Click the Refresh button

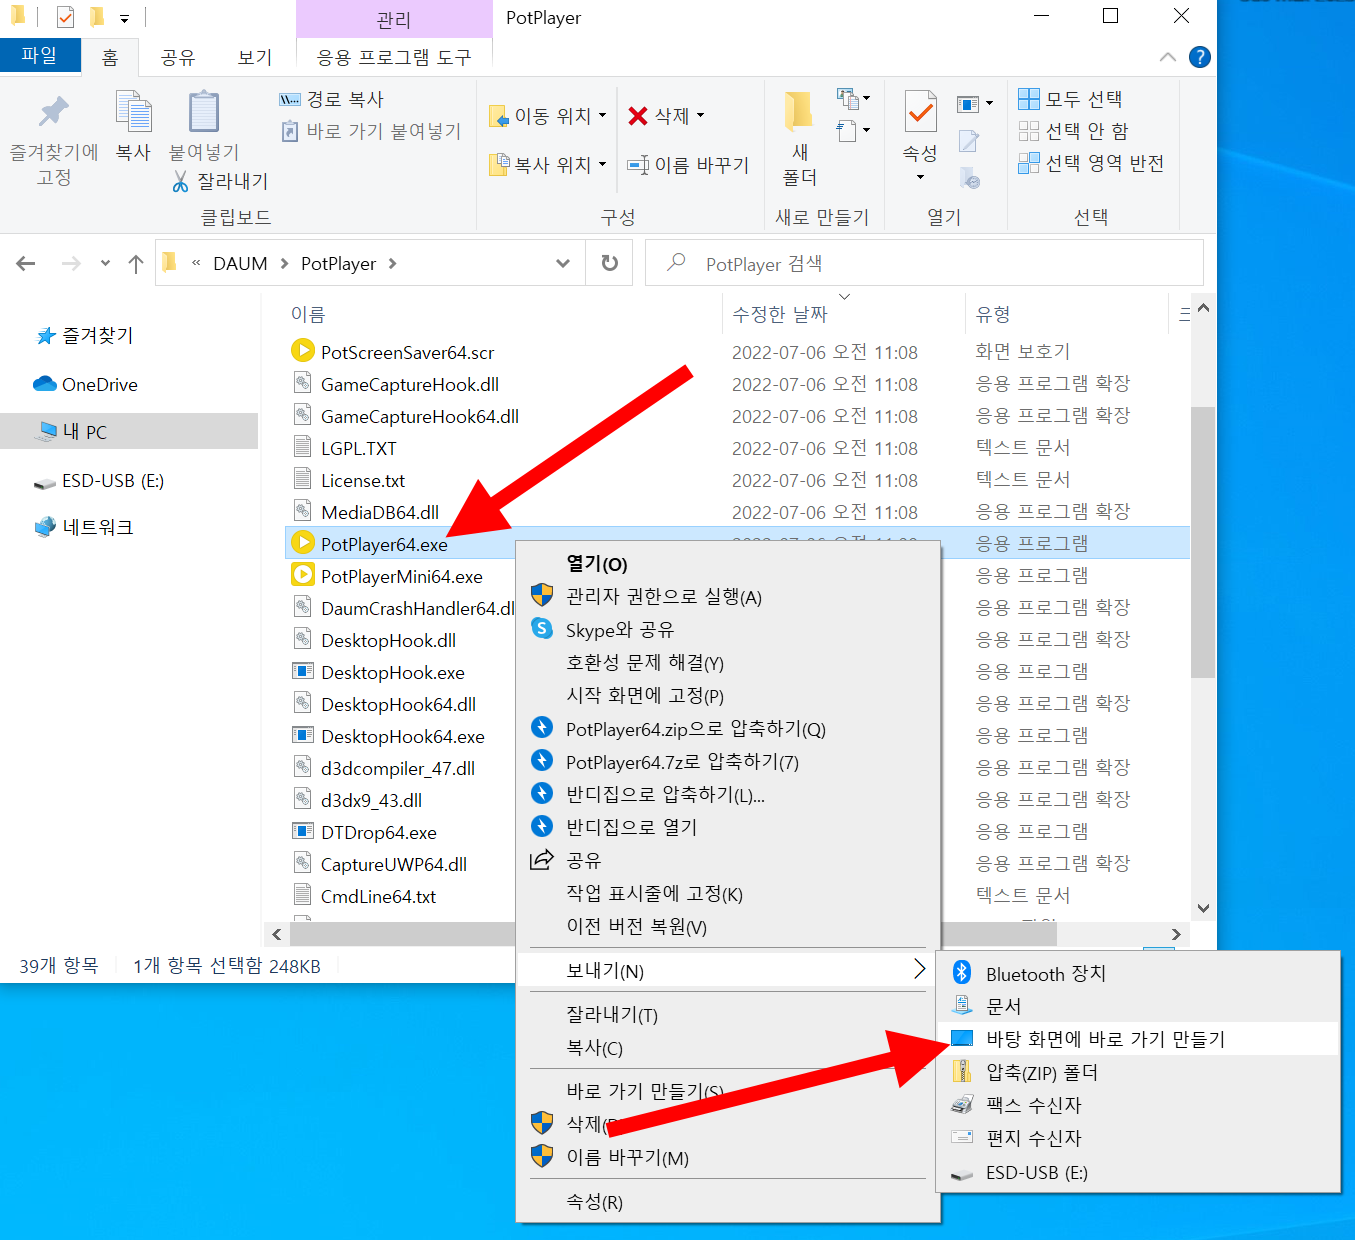[609, 263]
